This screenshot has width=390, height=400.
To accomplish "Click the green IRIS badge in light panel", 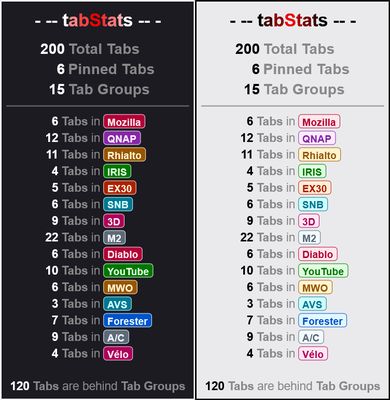I will (312, 171).
